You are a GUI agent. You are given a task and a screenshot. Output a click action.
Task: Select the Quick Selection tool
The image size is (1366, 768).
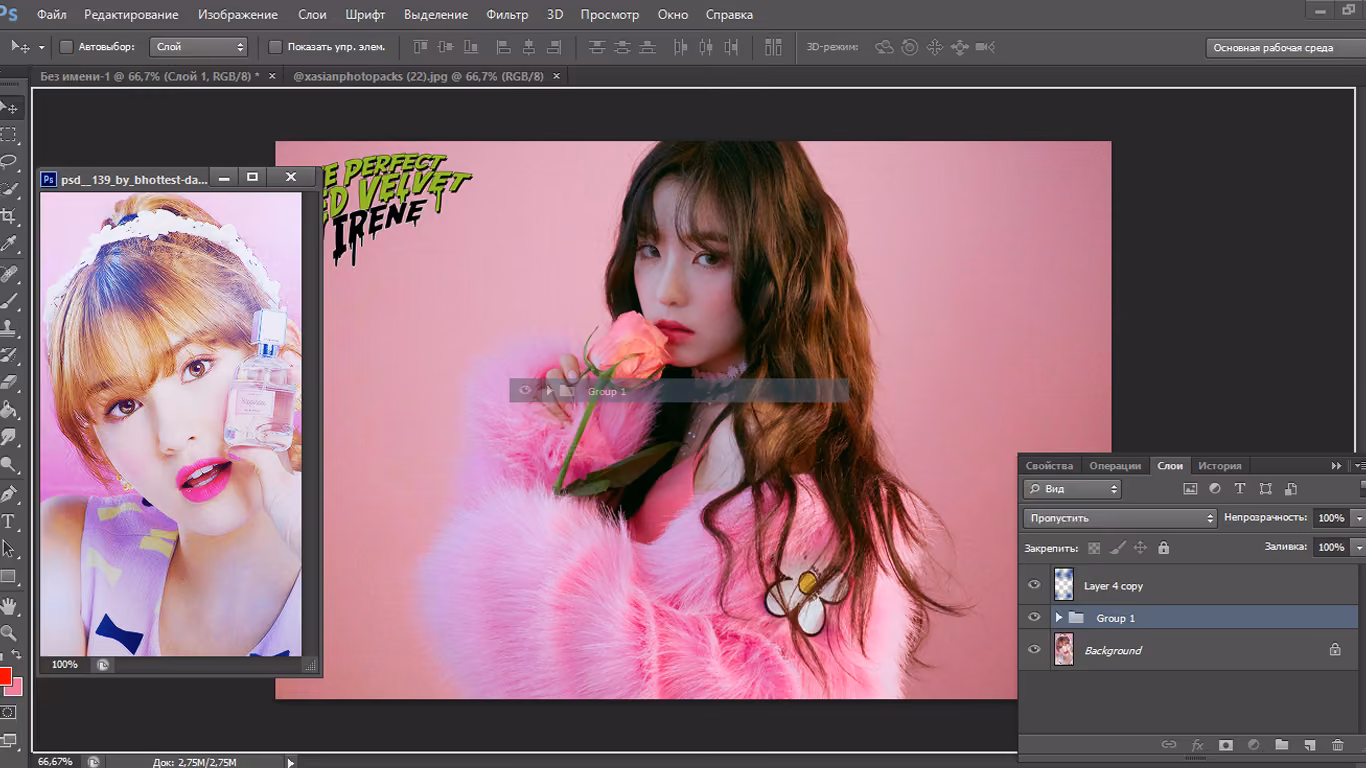coord(9,188)
